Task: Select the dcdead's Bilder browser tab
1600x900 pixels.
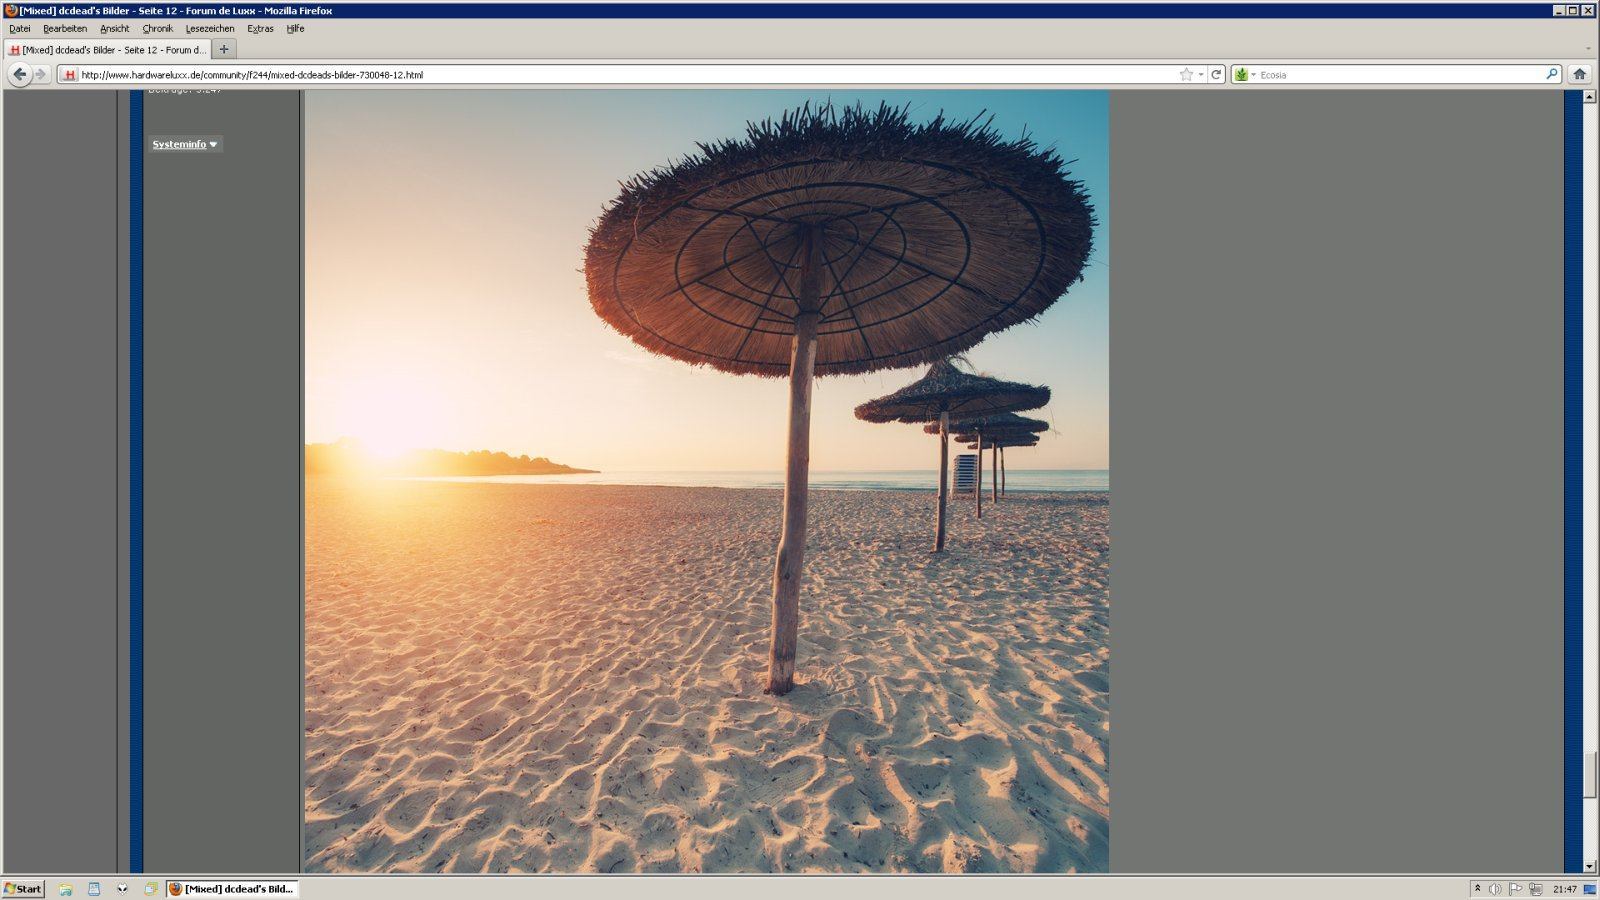Action: pos(107,49)
